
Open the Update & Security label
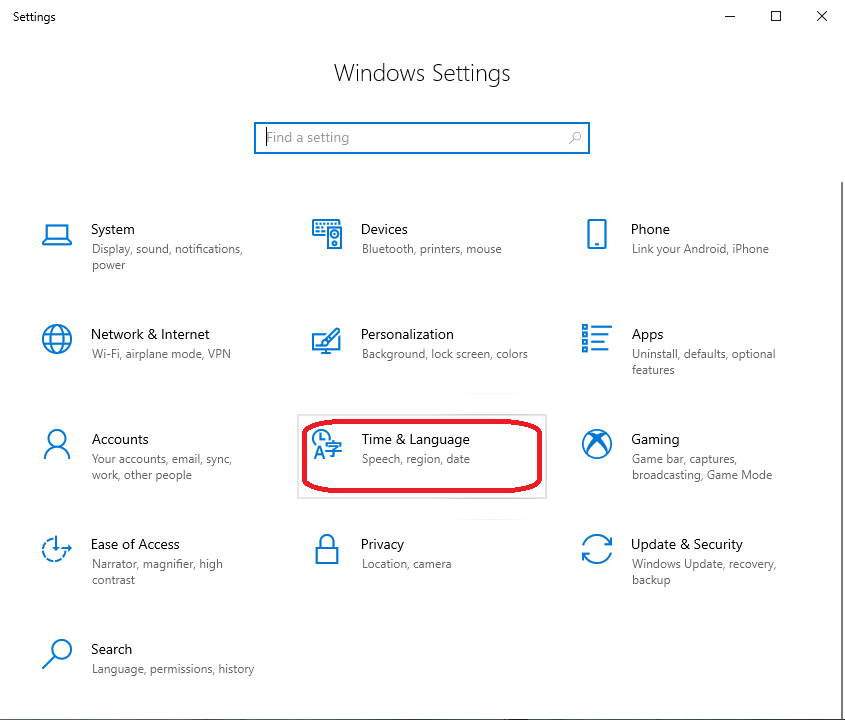686,545
